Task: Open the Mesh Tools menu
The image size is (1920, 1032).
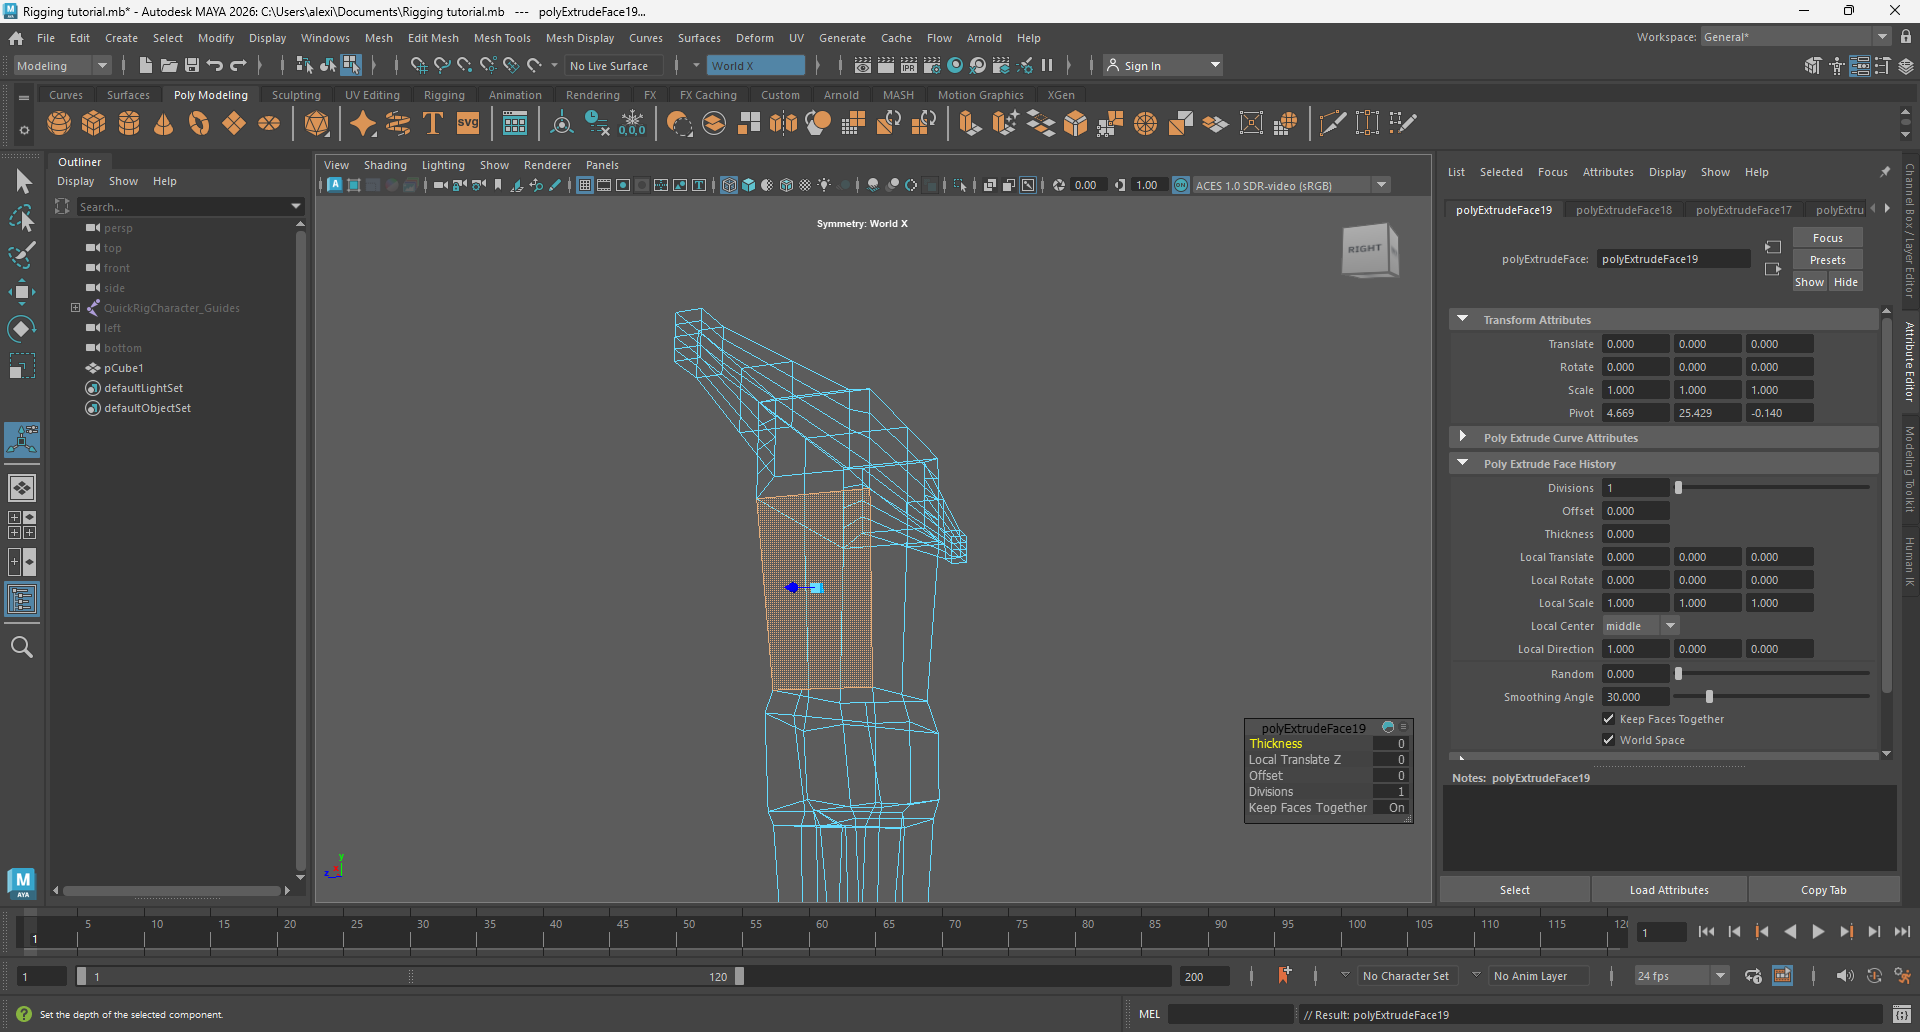Action: (x=502, y=38)
